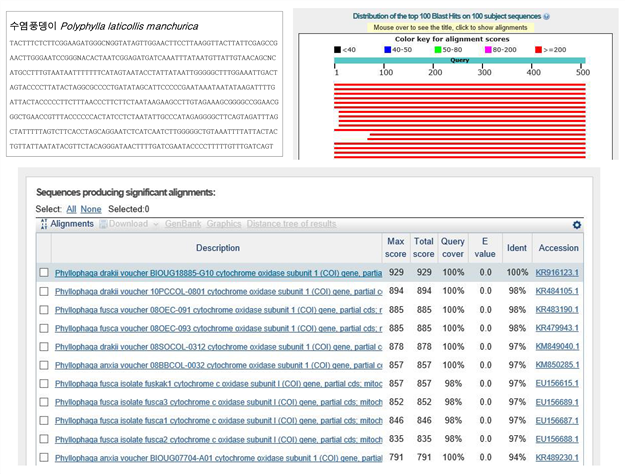Click the Distribution of top 100 Blast Hits title
625x474 pixels.
(x=447, y=16)
